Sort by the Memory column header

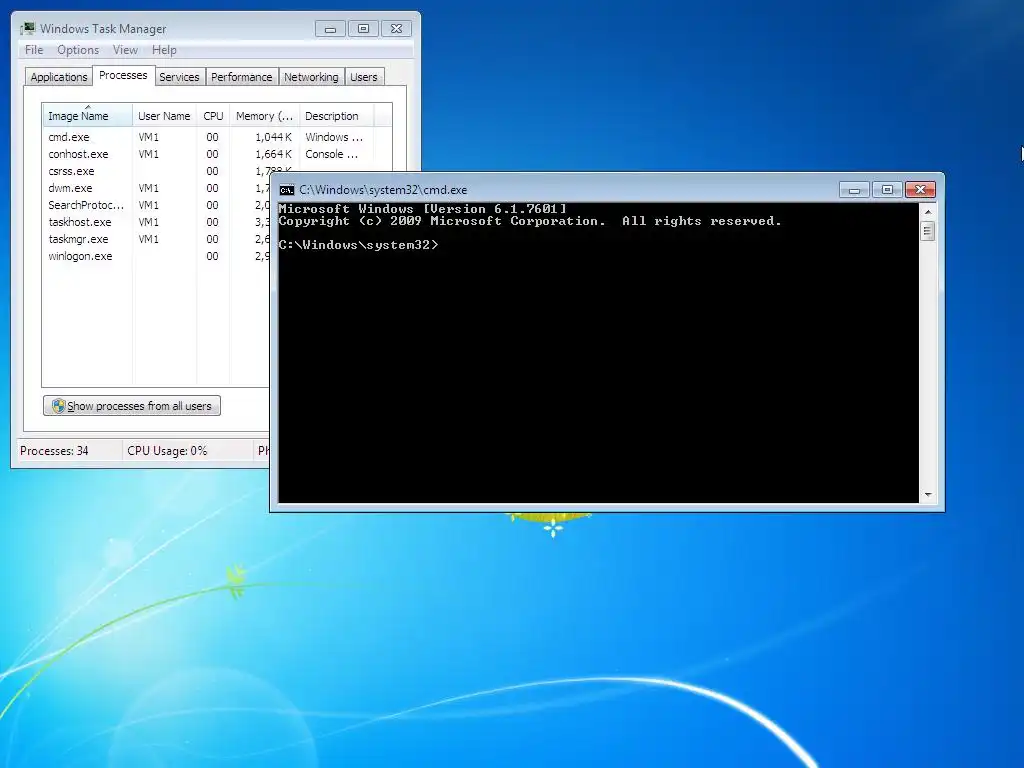[x=264, y=116]
